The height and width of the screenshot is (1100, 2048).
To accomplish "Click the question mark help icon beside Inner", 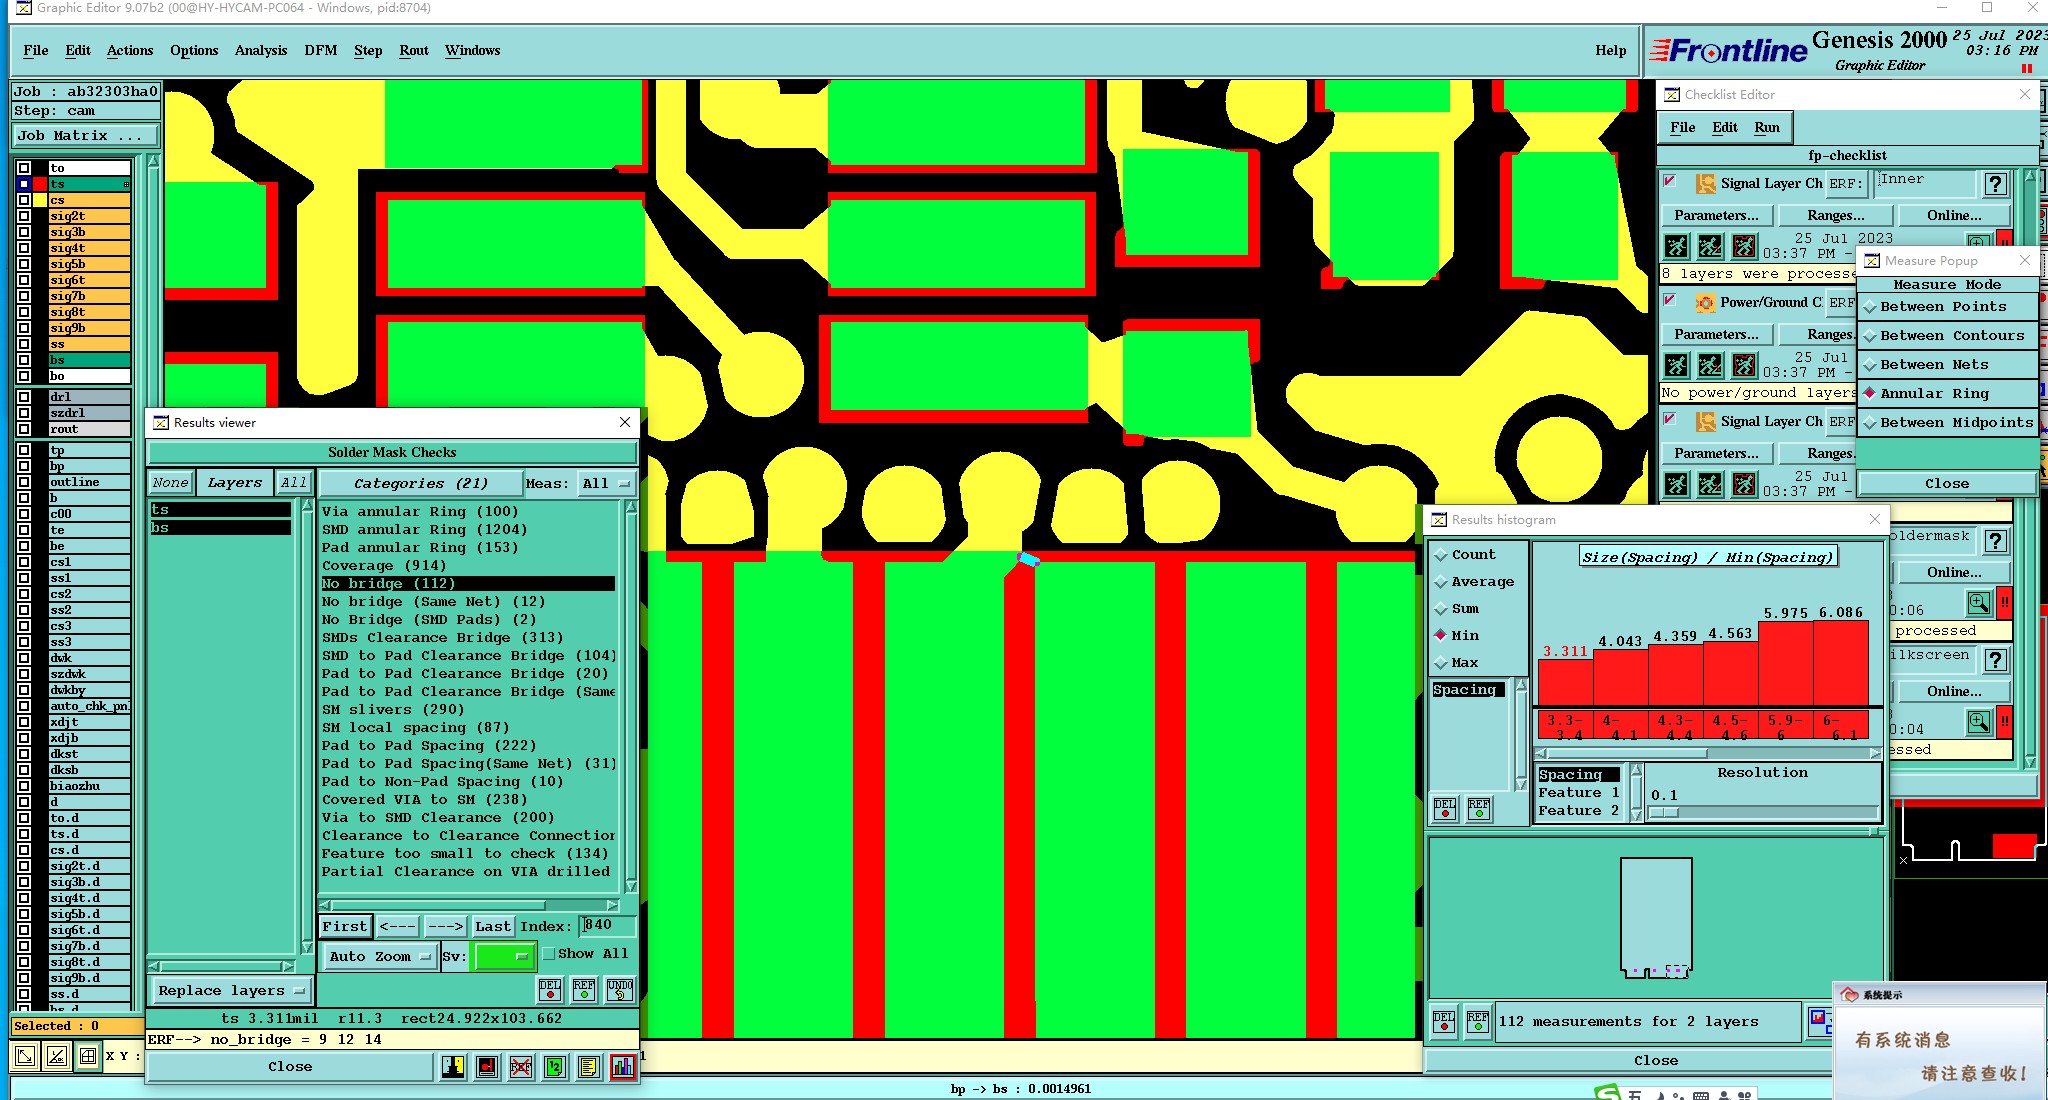I will [1995, 184].
